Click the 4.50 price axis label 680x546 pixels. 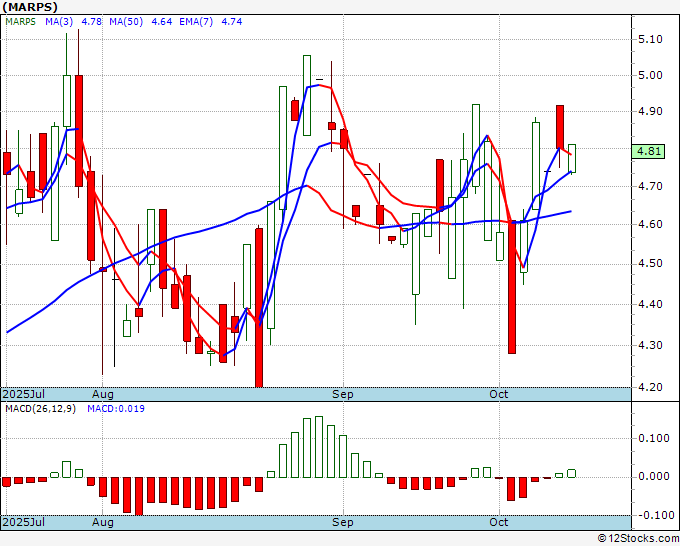651,264
